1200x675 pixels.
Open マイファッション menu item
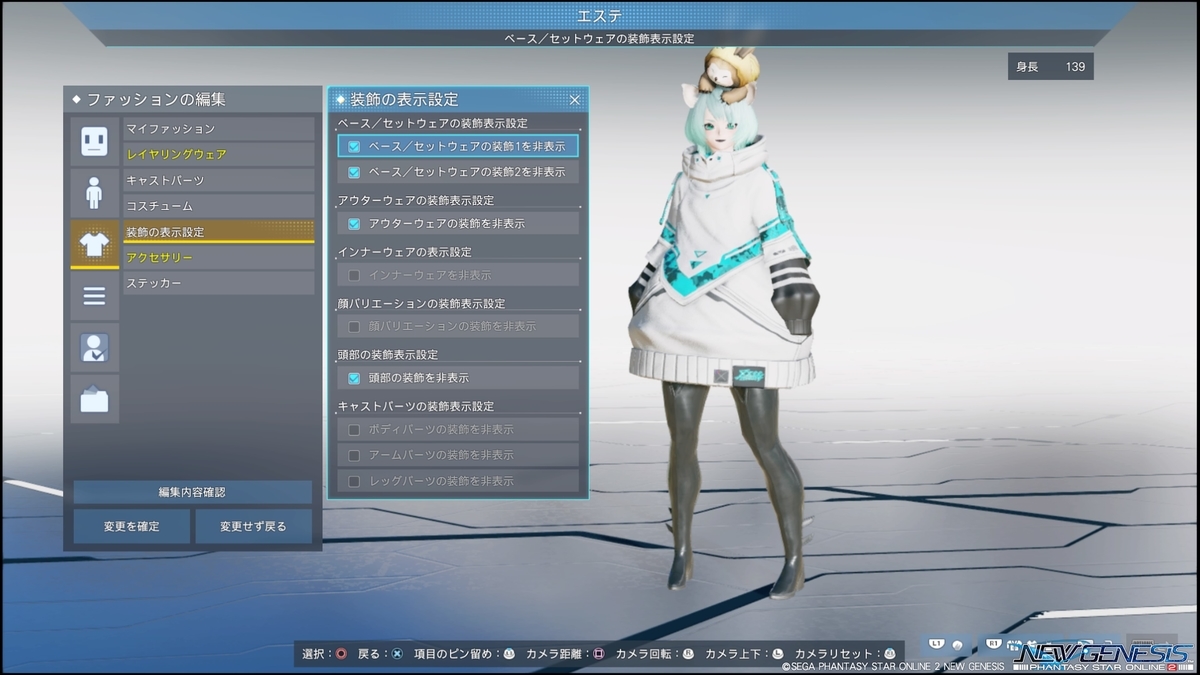[x=219, y=129]
